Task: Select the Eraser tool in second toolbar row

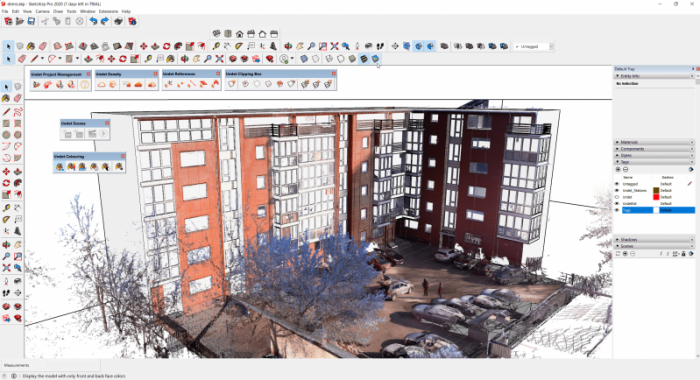Action: (x=22, y=58)
